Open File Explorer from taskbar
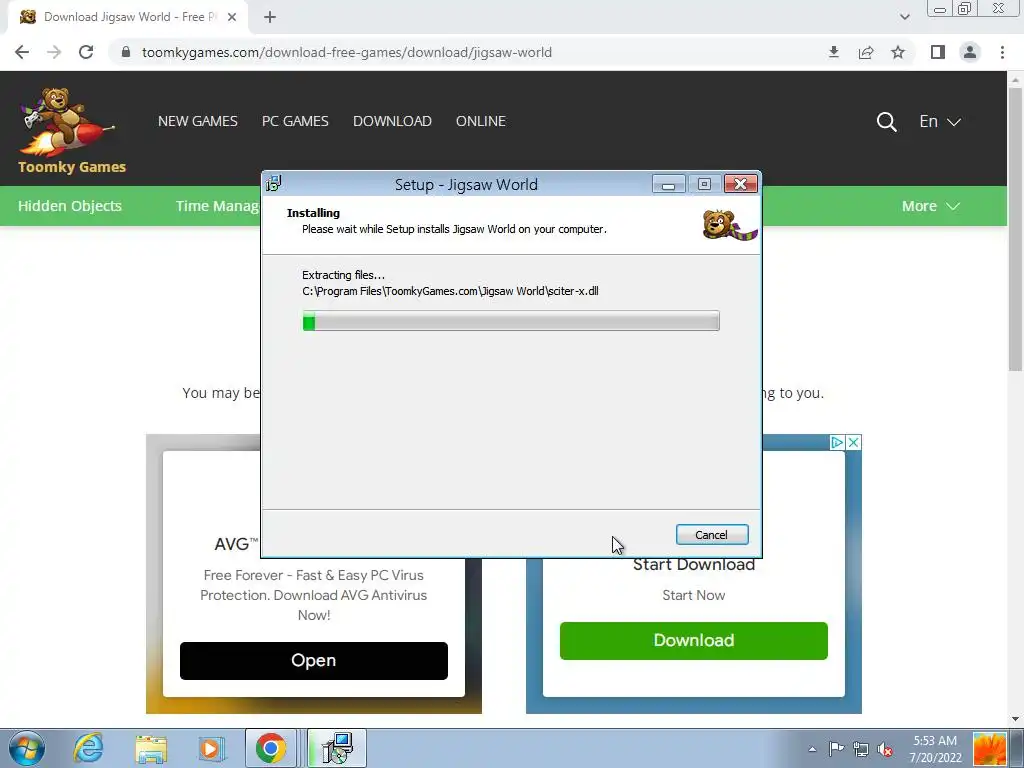The height and width of the screenshot is (768, 1024). tap(151, 748)
